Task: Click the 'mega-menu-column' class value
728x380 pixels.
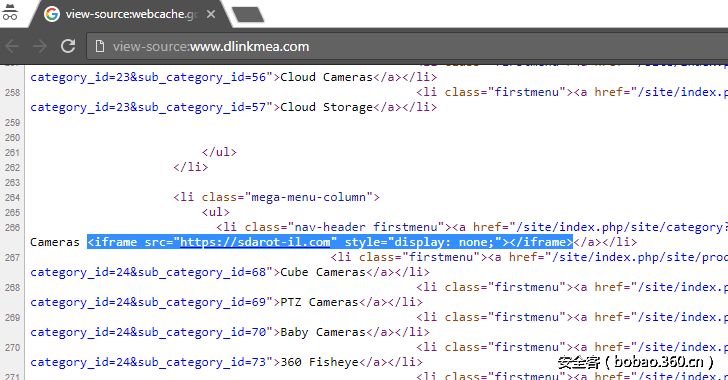Action: [x=308, y=197]
